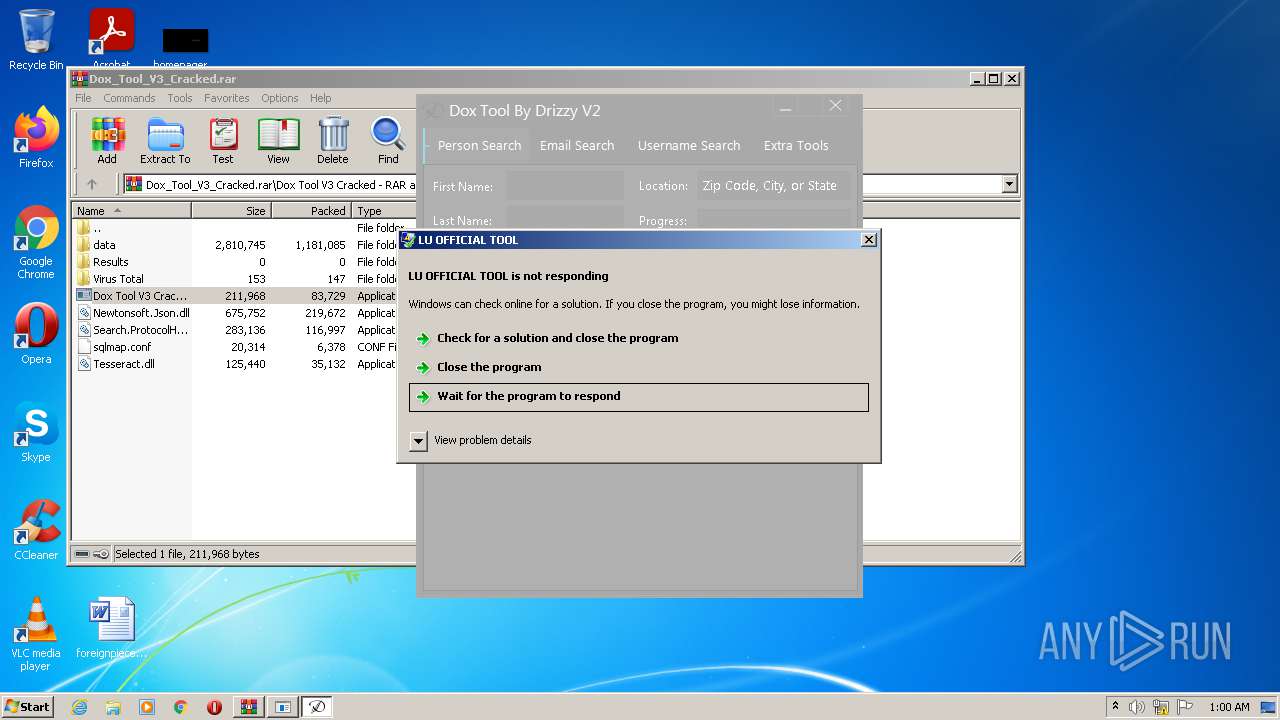Screen dimensions: 1280x720
Task: Click the network tray icon
Action: 1161,707
